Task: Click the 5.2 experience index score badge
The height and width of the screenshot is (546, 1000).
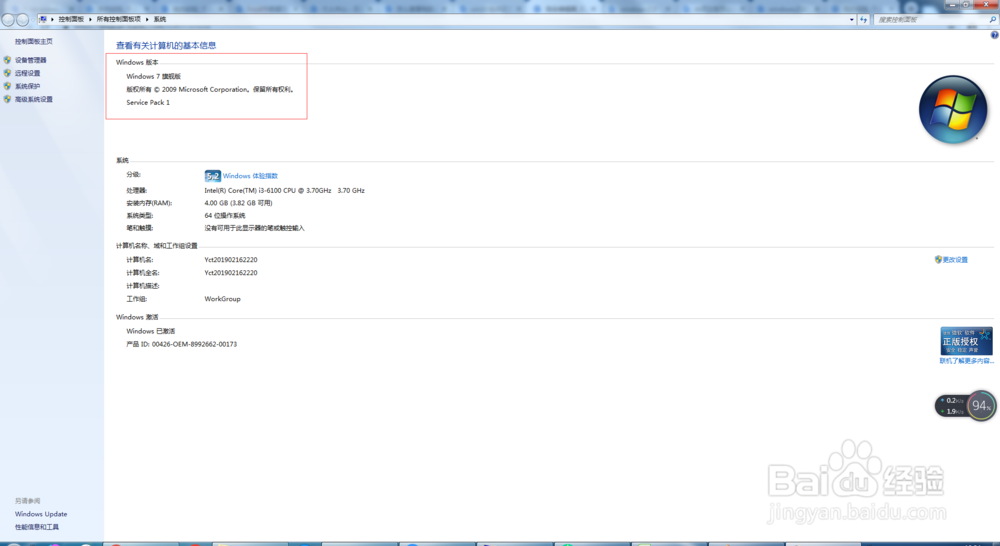Action: click(212, 175)
